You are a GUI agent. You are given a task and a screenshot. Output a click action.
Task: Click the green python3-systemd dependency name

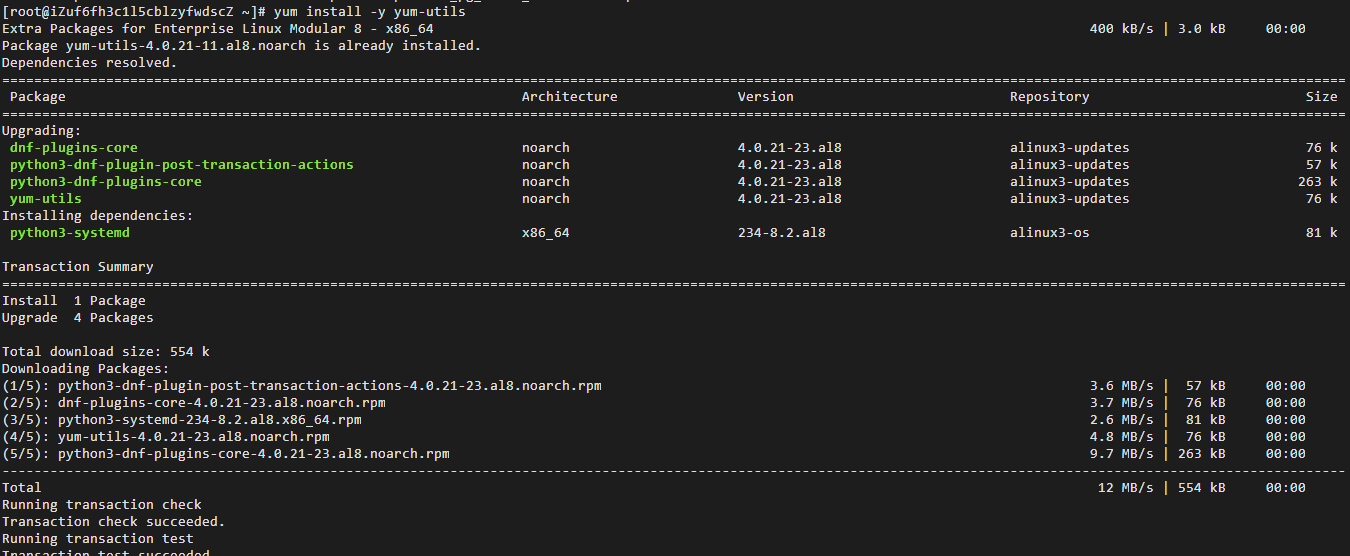[x=69, y=233]
